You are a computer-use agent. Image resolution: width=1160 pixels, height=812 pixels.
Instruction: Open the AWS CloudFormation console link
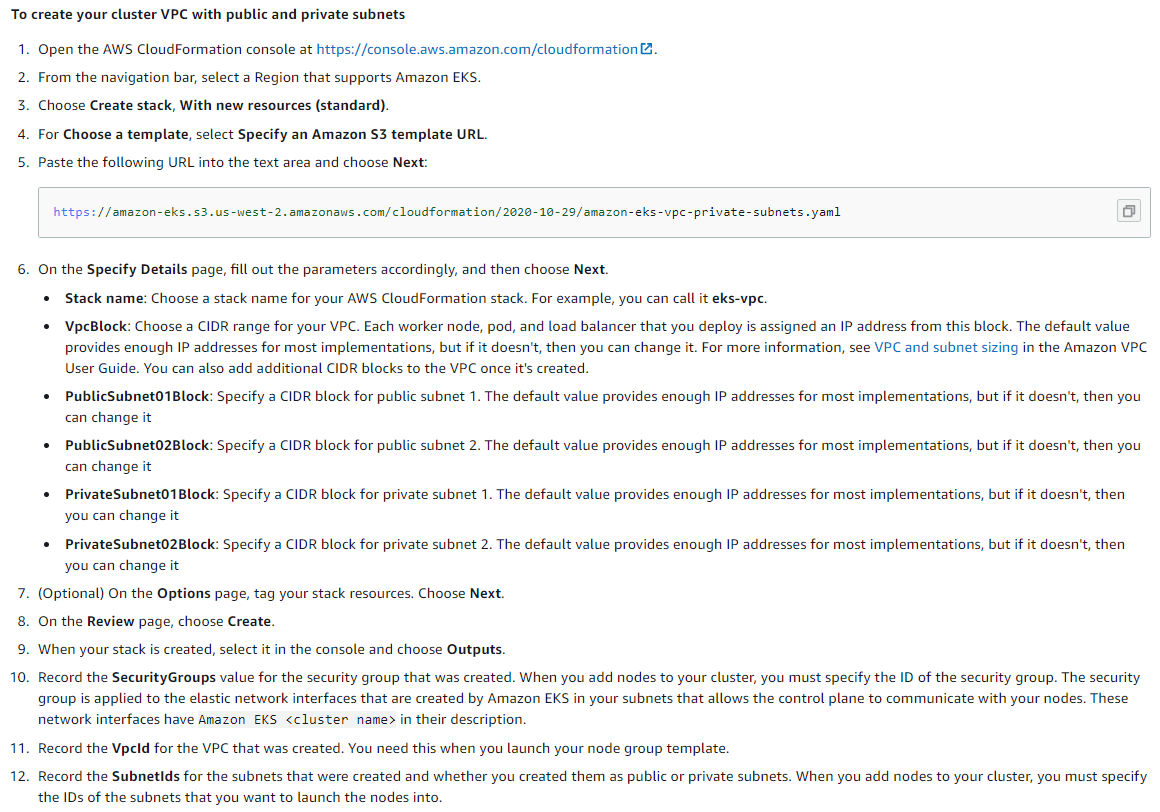(x=477, y=49)
